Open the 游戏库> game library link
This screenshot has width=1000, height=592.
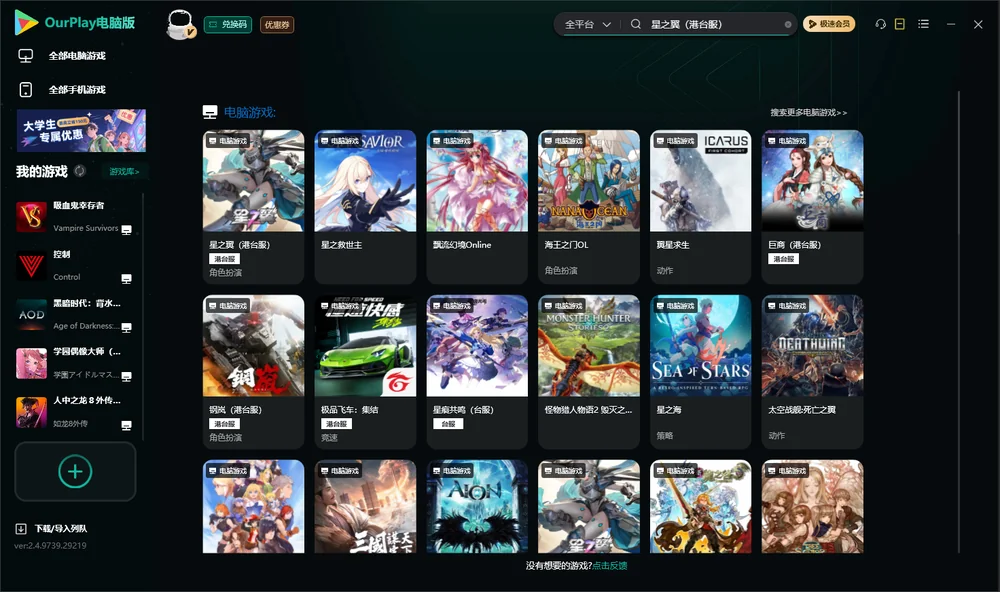tap(124, 171)
